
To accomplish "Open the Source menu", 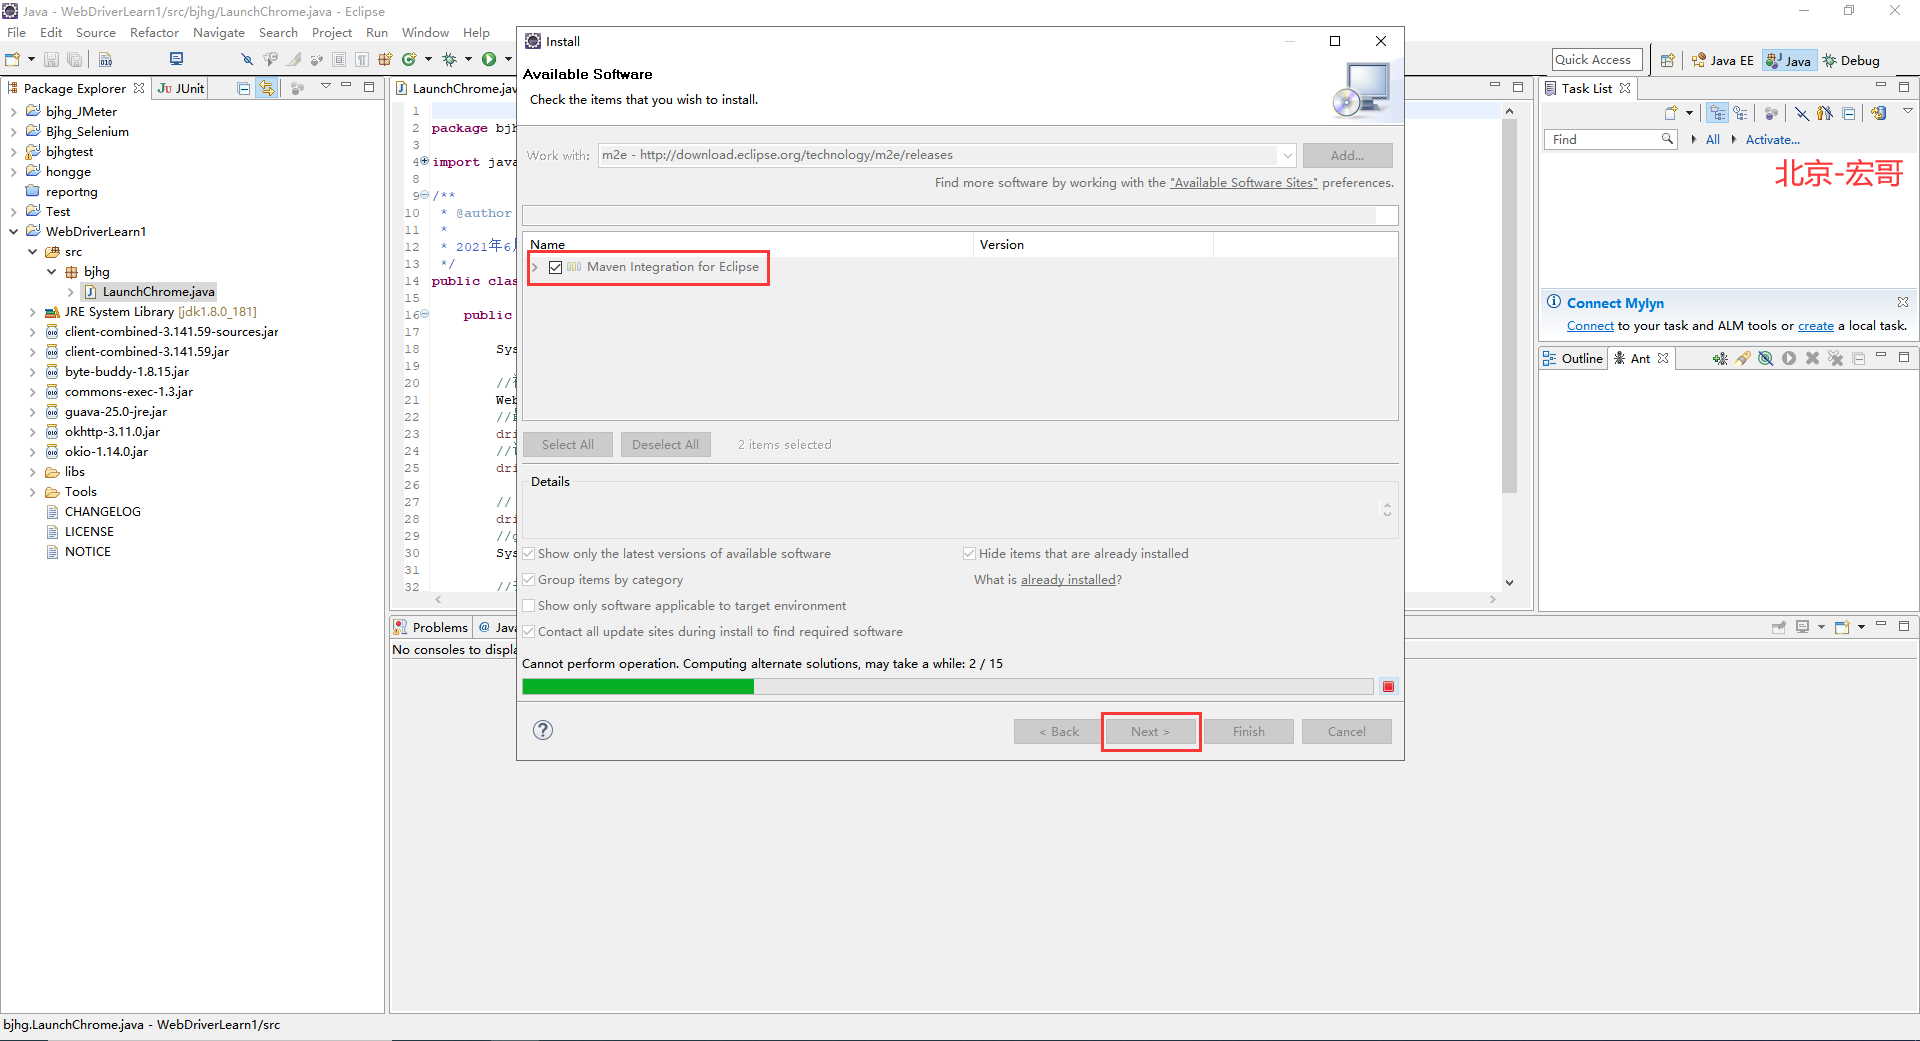I will click(x=96, y=33).
